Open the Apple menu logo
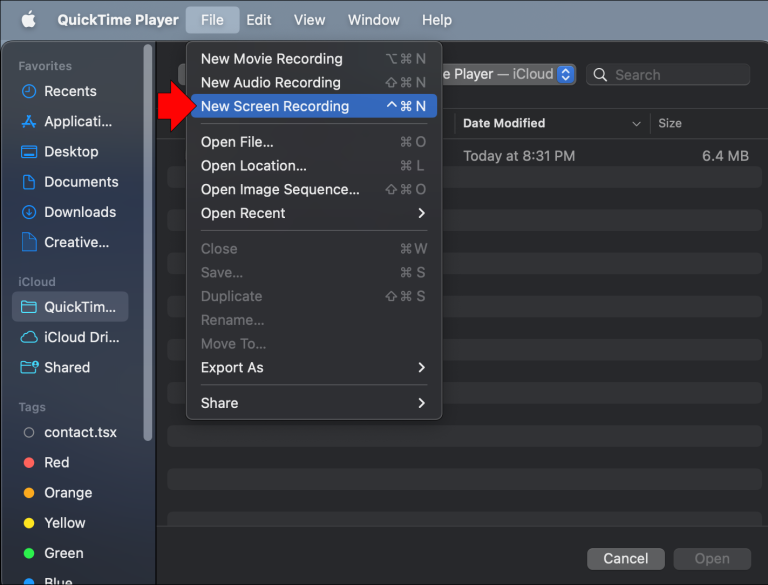This screenshot has height=585, width=768. pos(28,20)
